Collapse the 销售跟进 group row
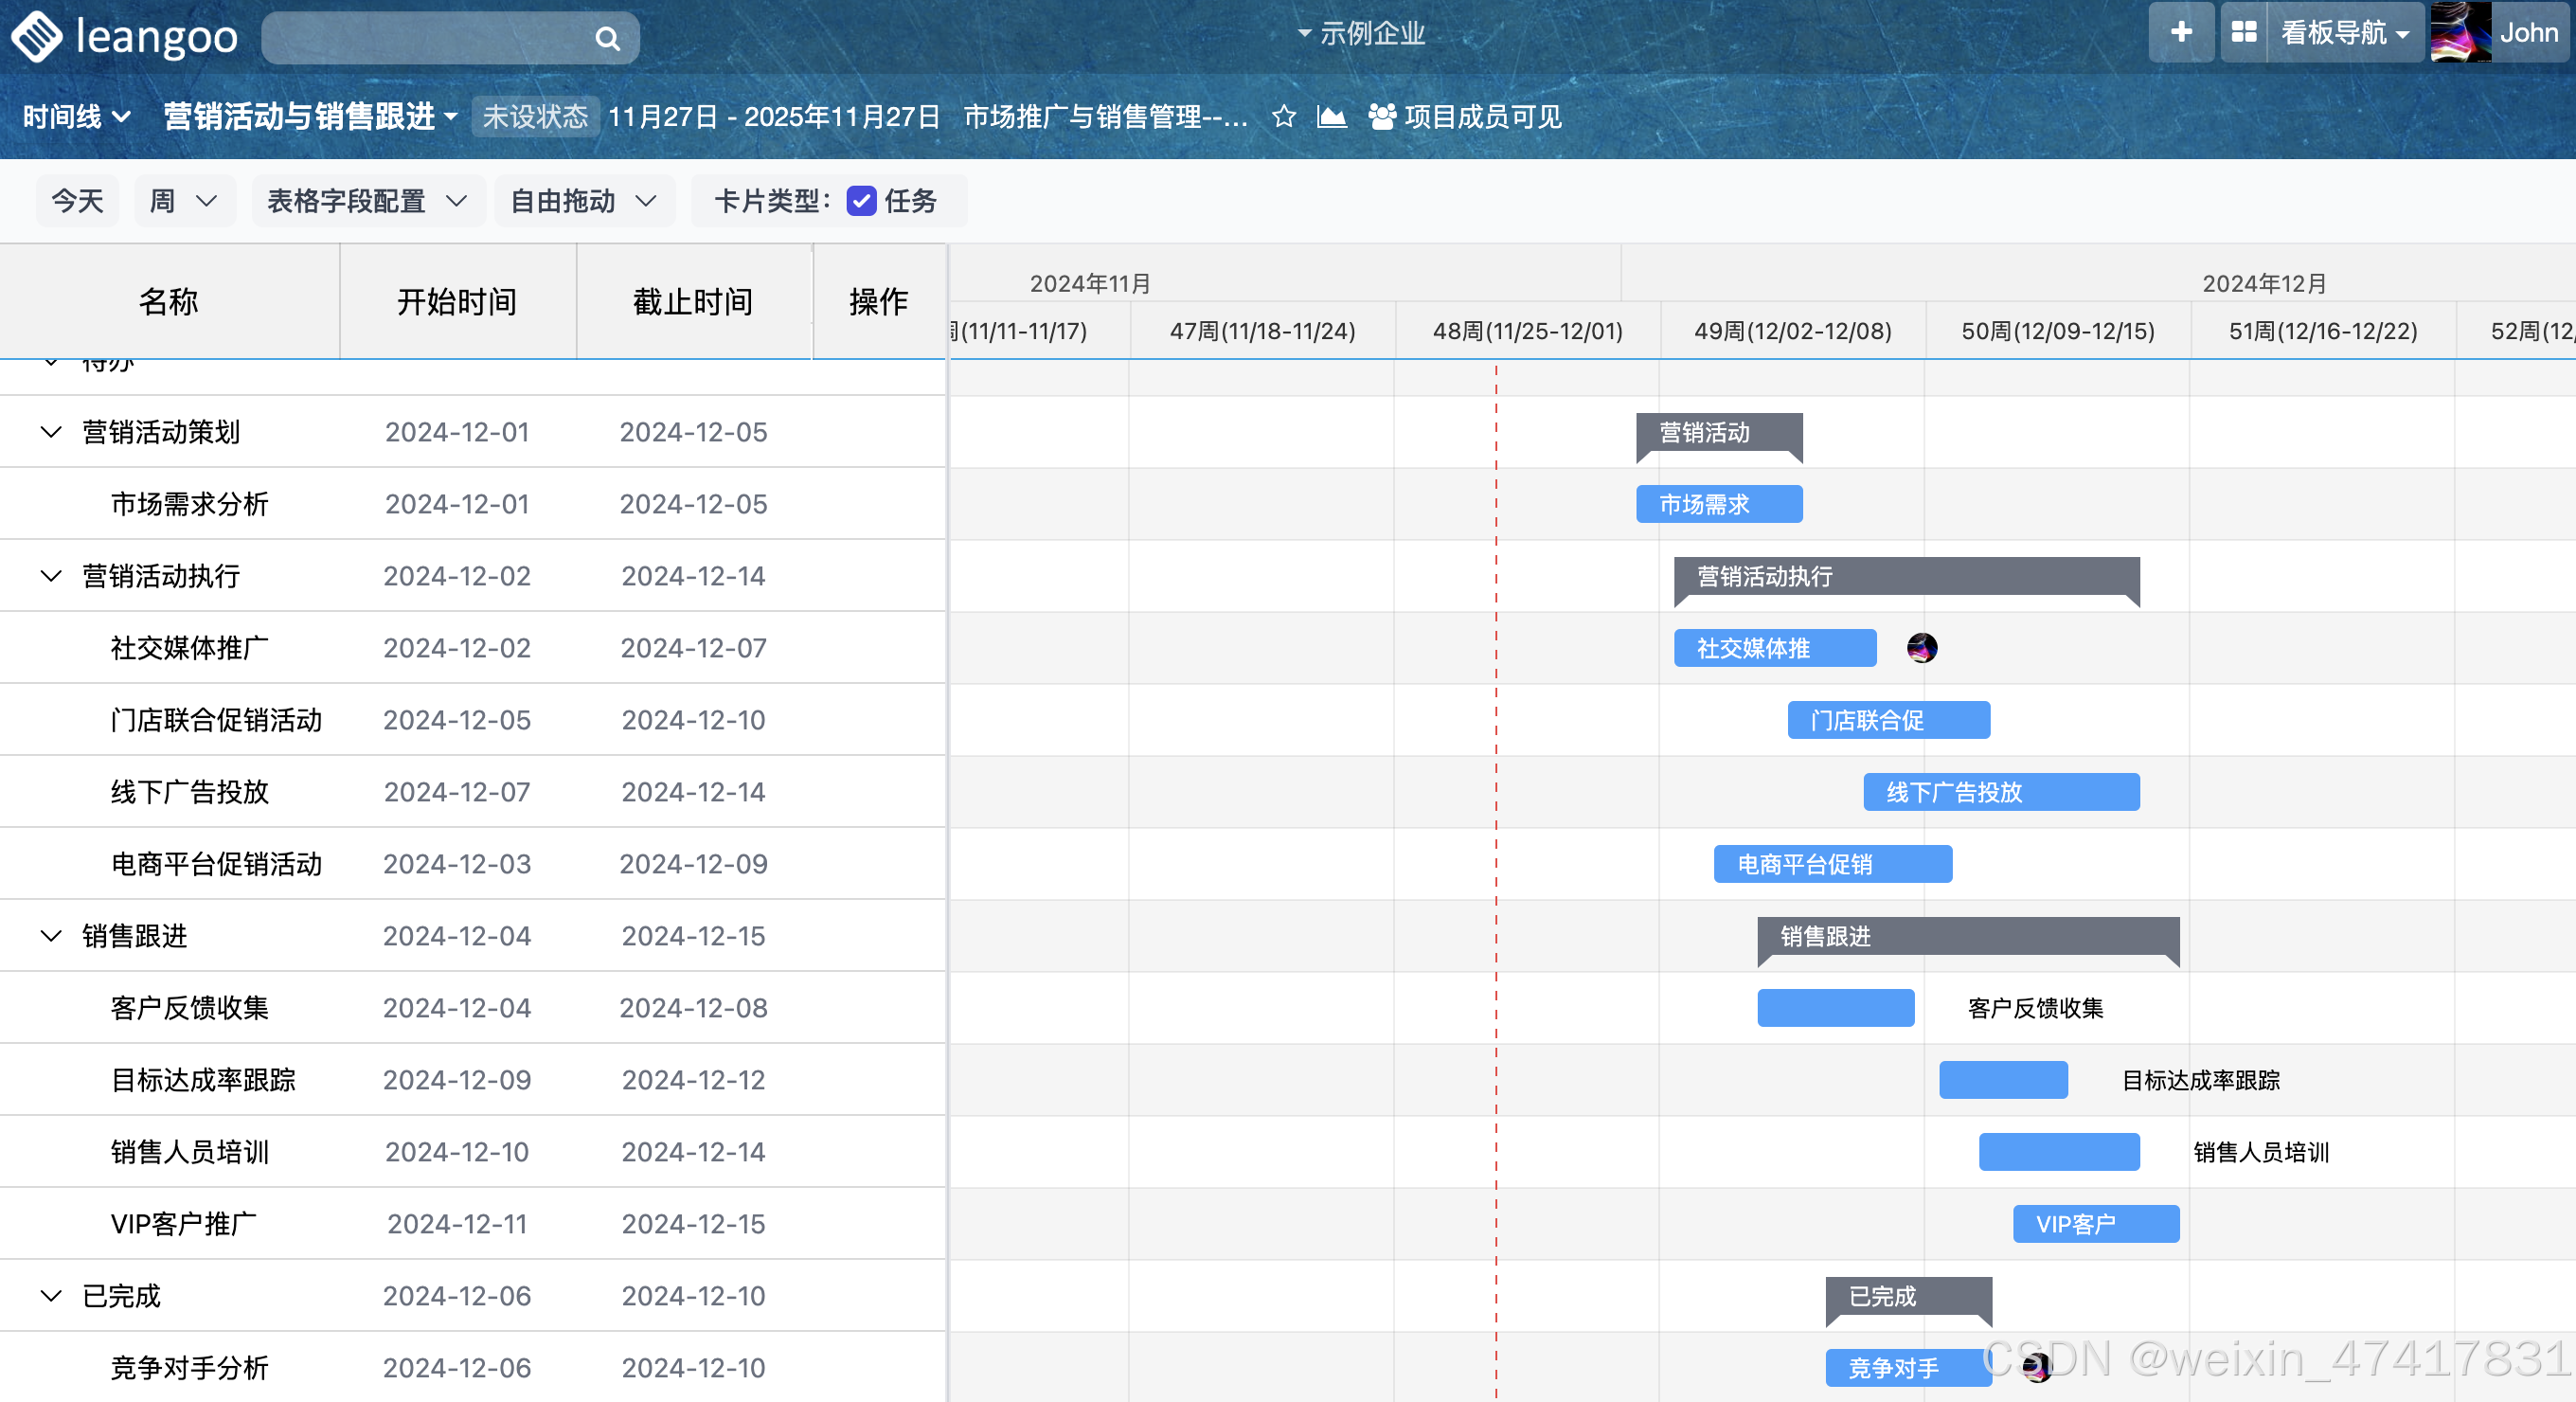This screenshot has height=1402, width=2576. point(51,936)
